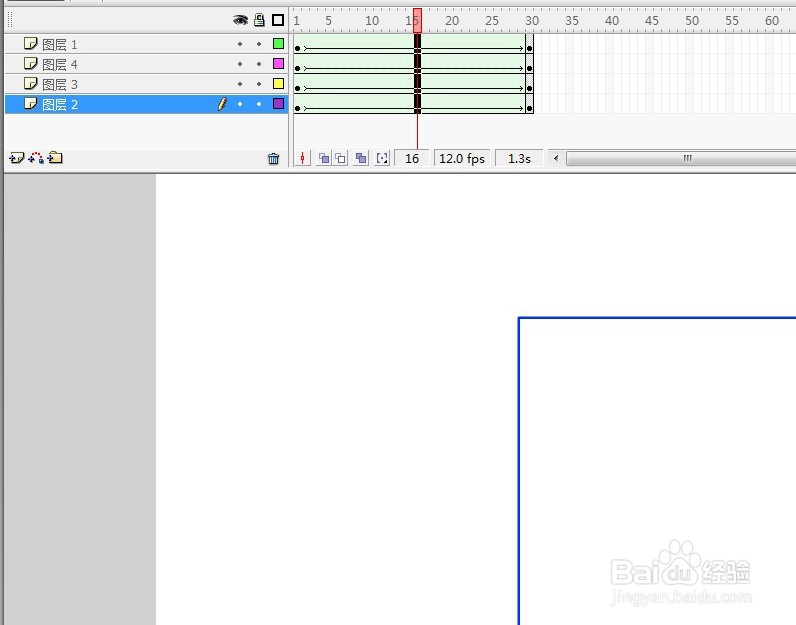Click the red playhead marker at frame 16
The height and width of the screenshot is (625, 796).
pos(417,20)
